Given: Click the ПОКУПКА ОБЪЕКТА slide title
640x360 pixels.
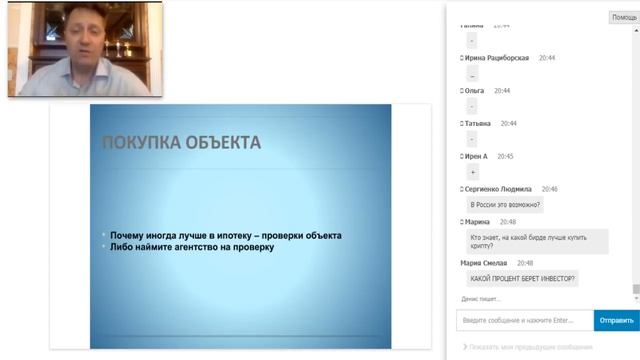Looking at the screenshot, I should pyautogui.click(x=181, y=143).
